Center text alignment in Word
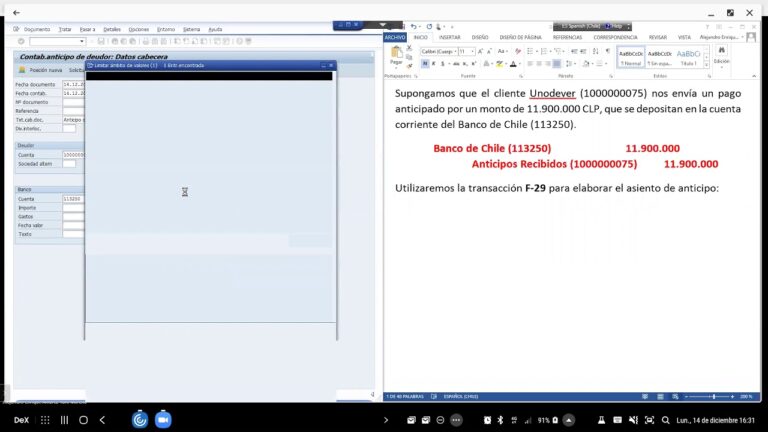 coord(539,64)
